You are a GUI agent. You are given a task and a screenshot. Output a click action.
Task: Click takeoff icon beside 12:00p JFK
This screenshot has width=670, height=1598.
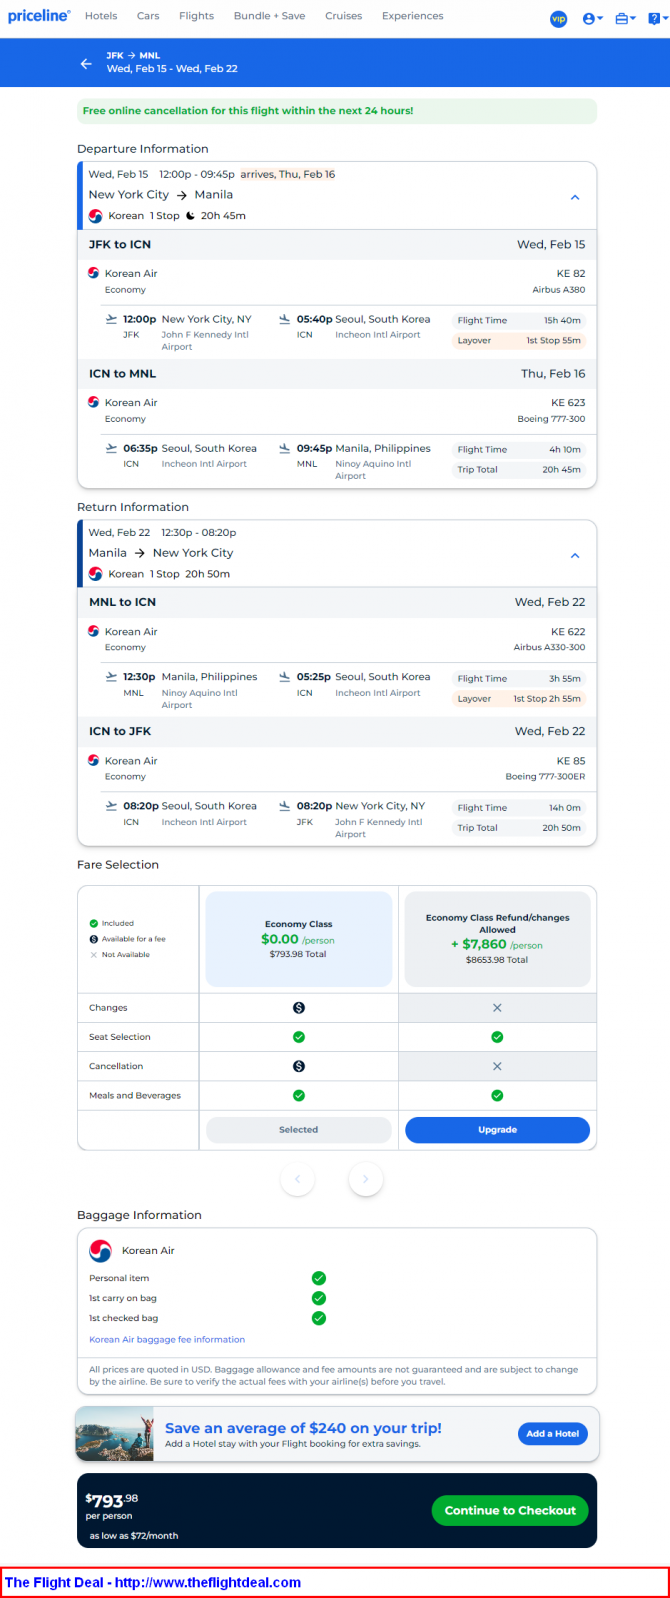tap(111, 319)
